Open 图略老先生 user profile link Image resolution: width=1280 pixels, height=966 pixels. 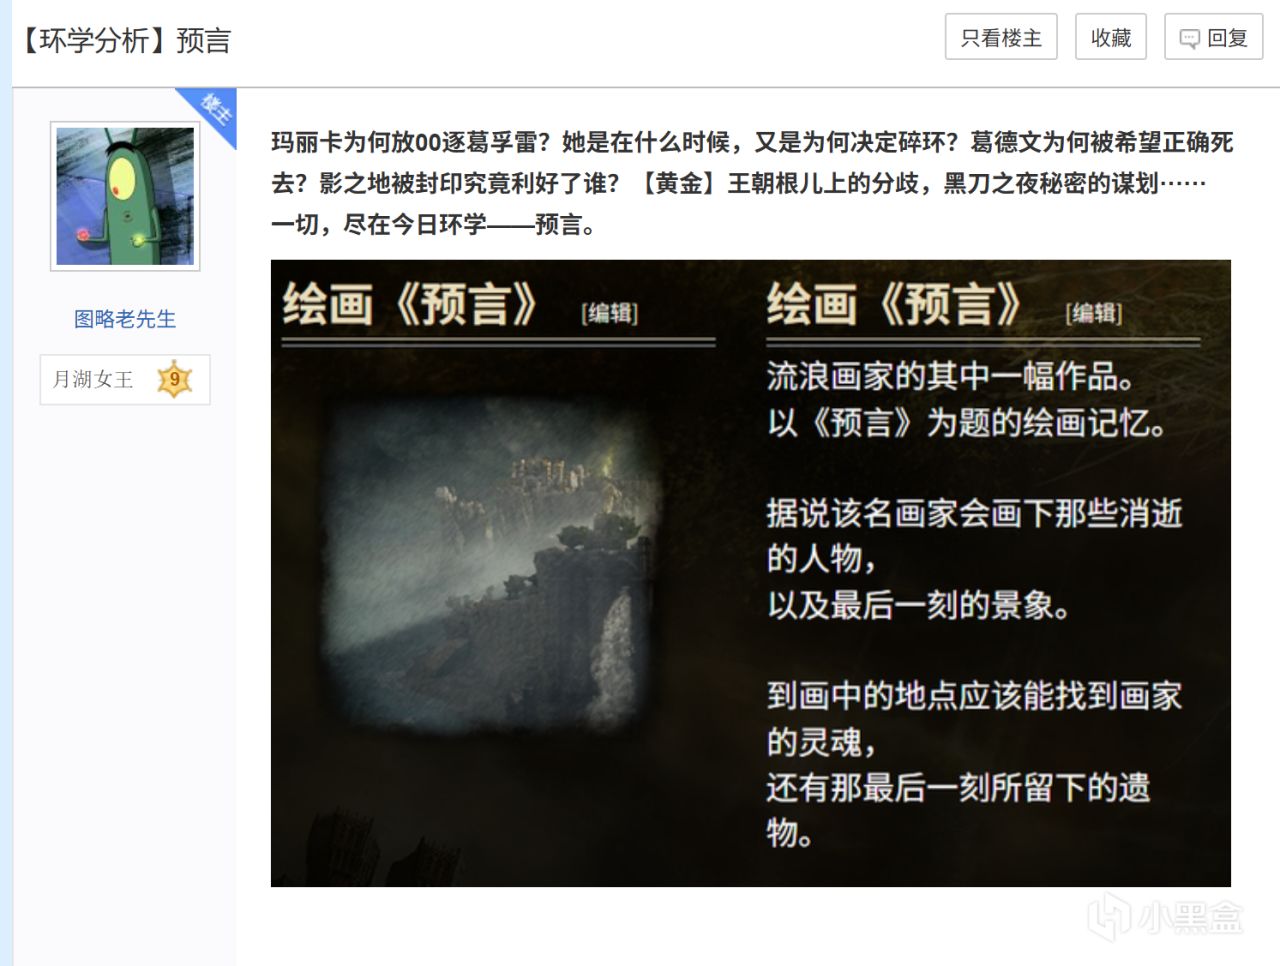click(125, 319)
